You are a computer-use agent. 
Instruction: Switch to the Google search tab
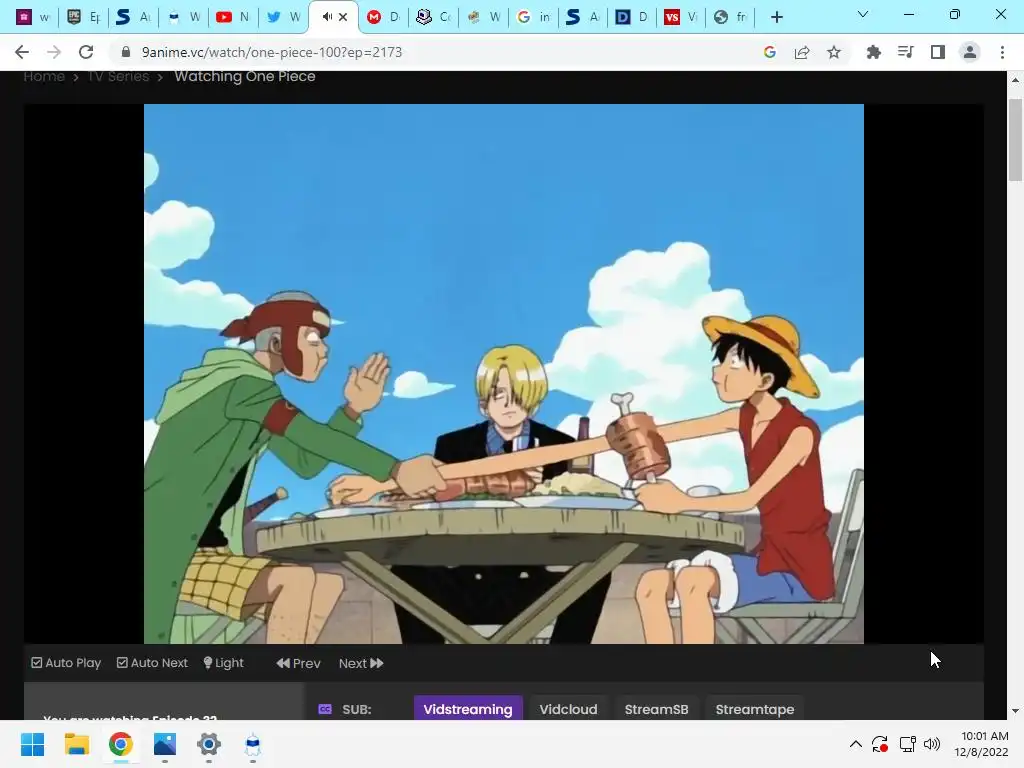(534, 17)
